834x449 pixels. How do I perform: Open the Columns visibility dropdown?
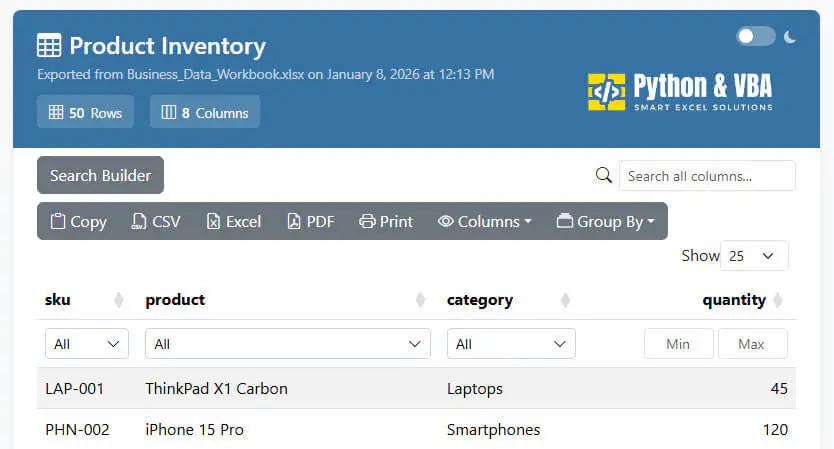pyautogui.click(x=485, y=222)
